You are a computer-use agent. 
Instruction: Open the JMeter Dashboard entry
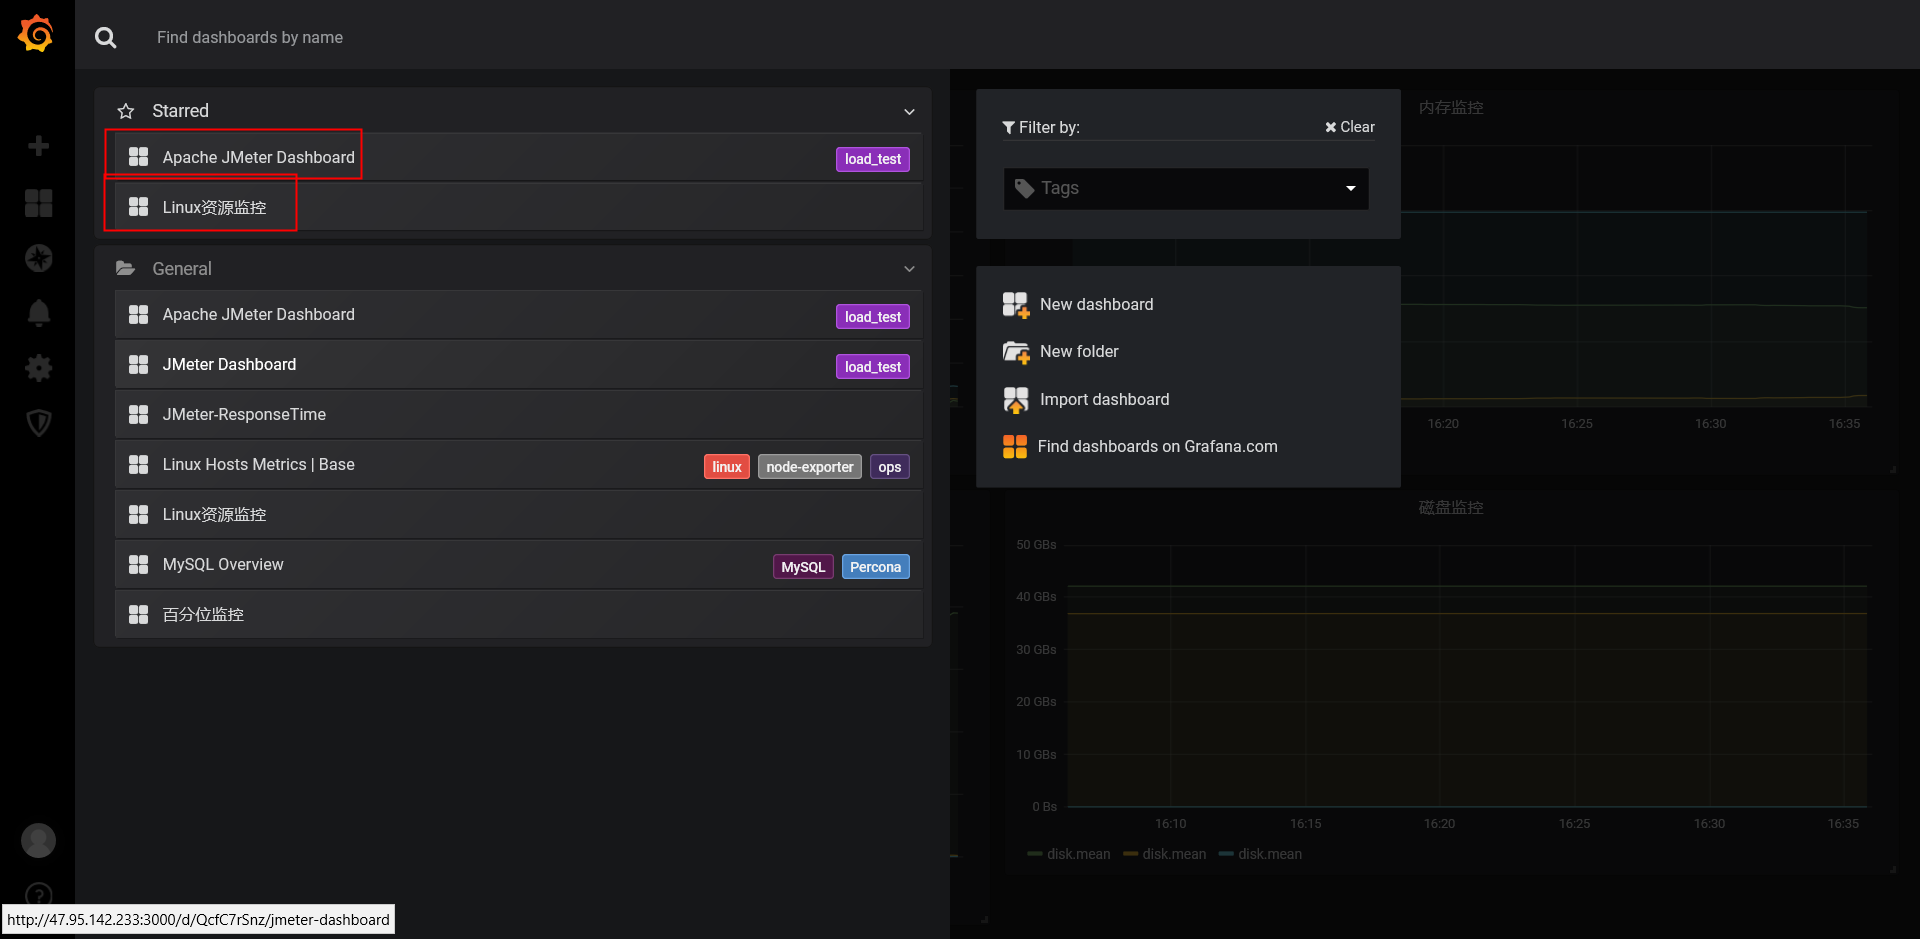click(518, 364)
